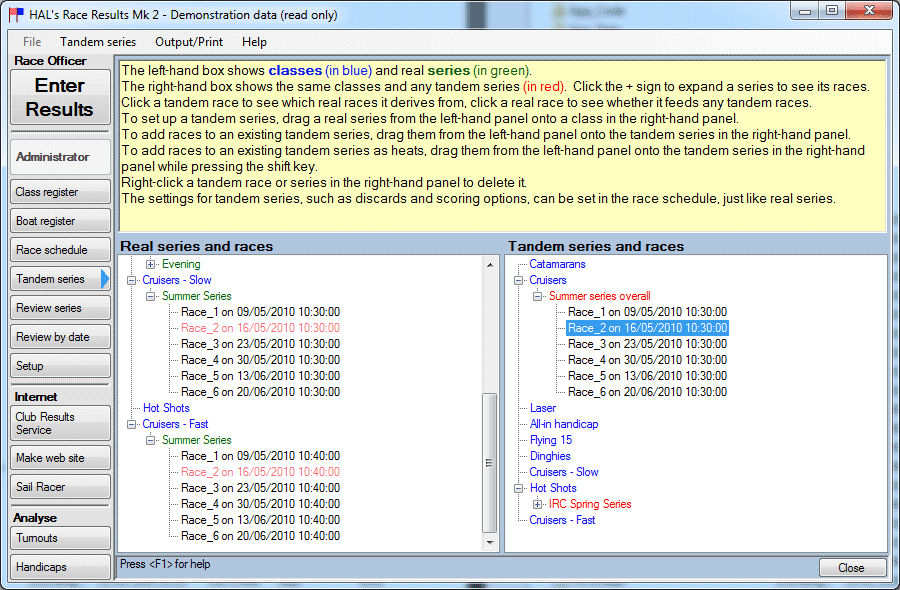The image size is (900, 590).
Task: Open Review by date
Action: pos(60,337)
